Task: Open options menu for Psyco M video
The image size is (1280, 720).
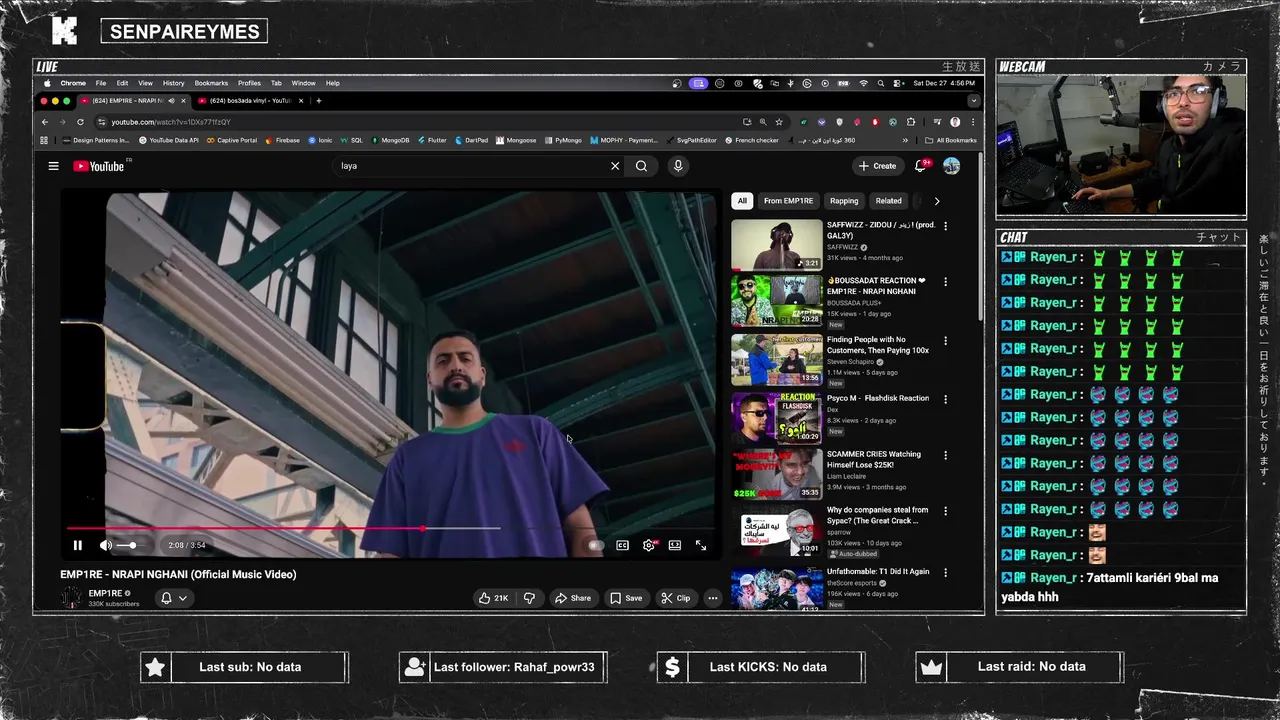Action: coord(946,399)
